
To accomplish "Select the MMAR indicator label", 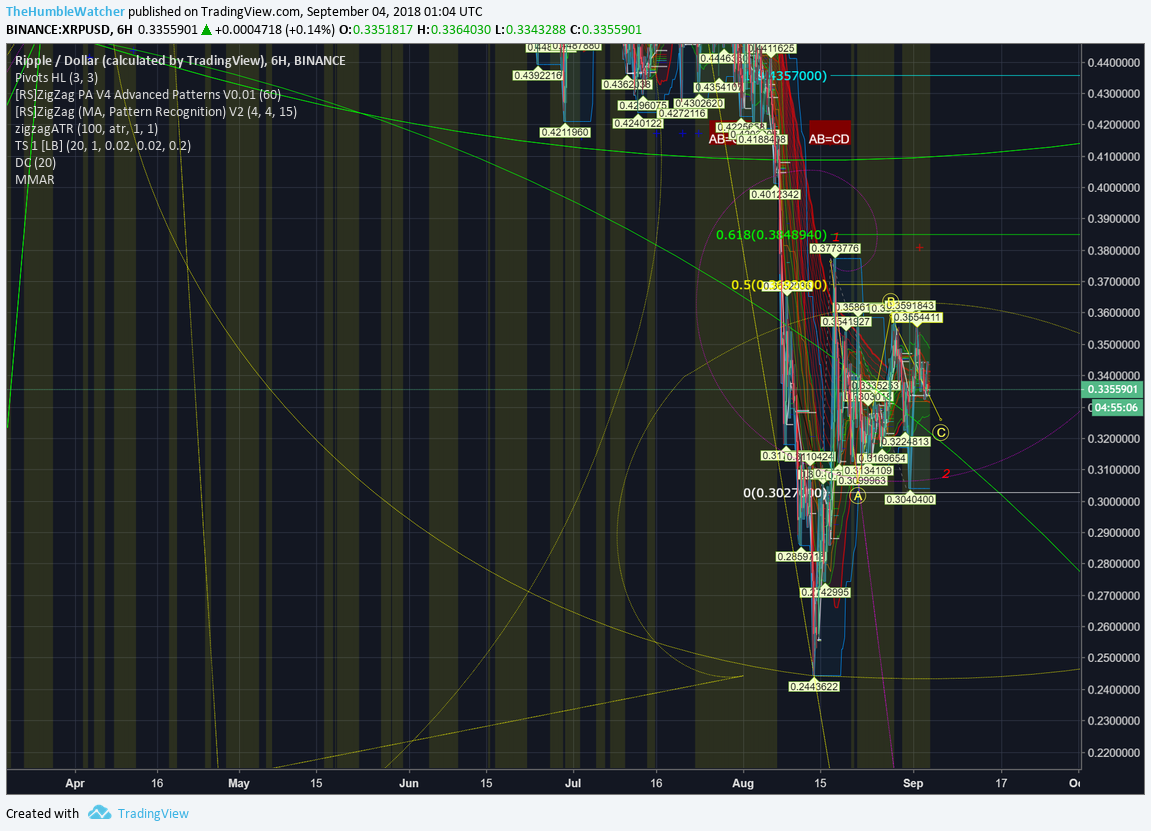I will pos(35,179).
